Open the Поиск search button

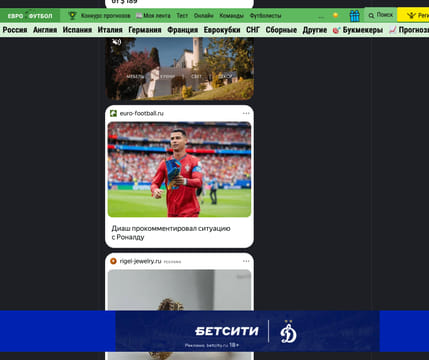[x=381, y=15]
